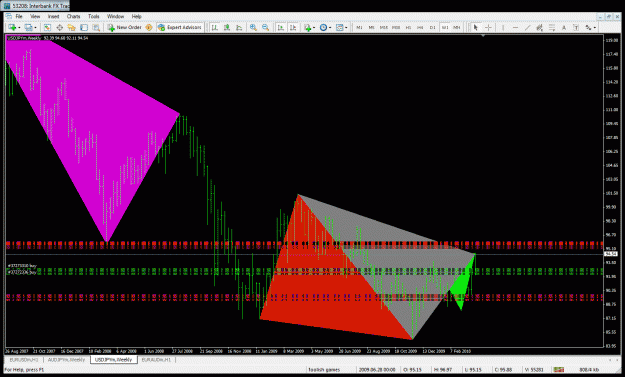Select the Text tool icon
This screenshot has height=377, width=625.
coord(564,27)
